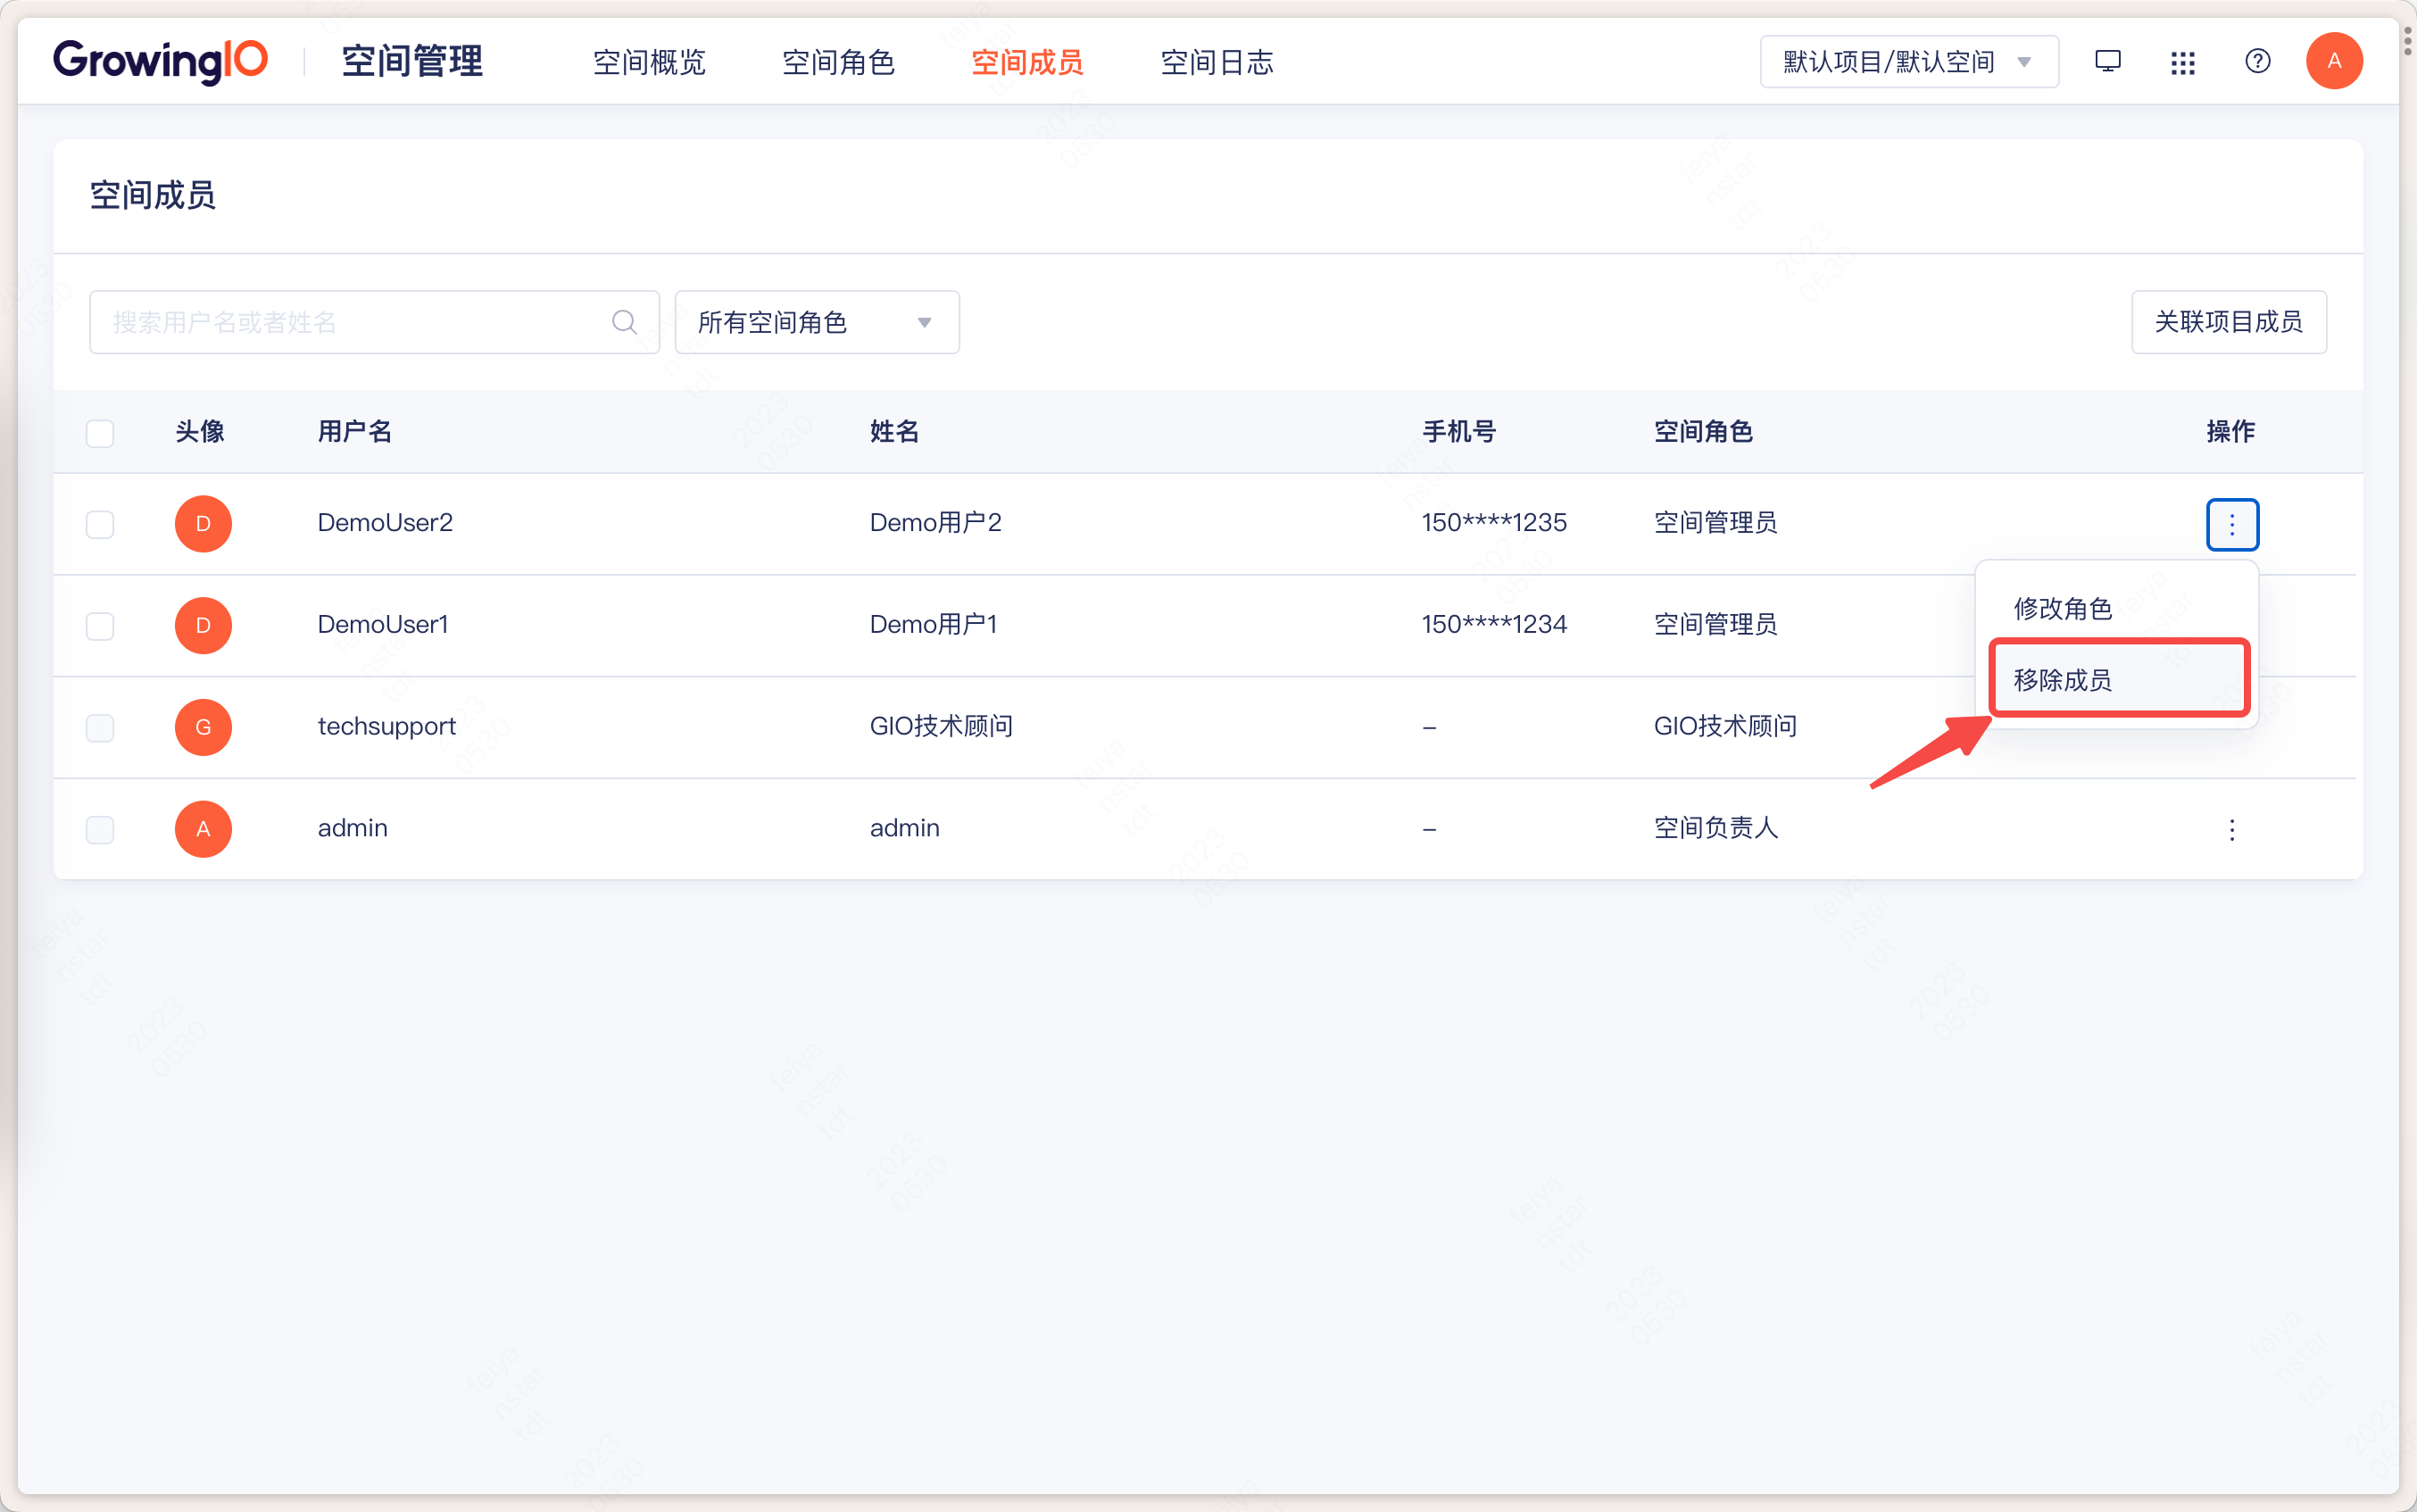Viewport: 2417px width, 1512px height.
Task: Click the help question mark icon
Action: [2257, 62]
